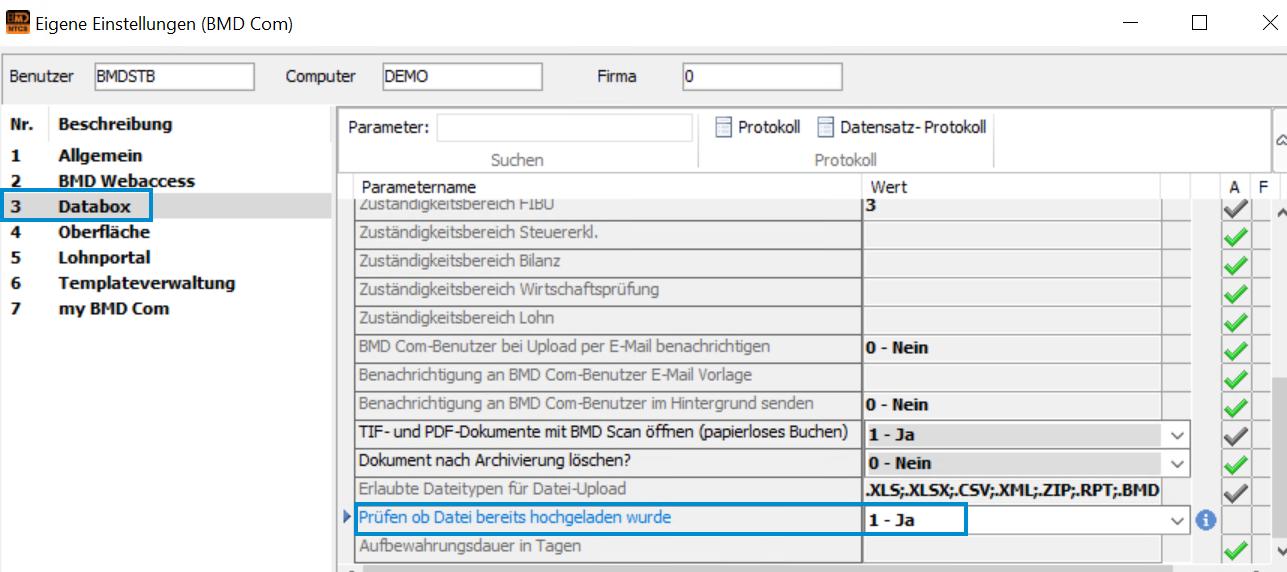
Task: Toggle checkmark for Zuständigkeitsbereich Steuererkl. row
Action: (x=1236, y=238)
